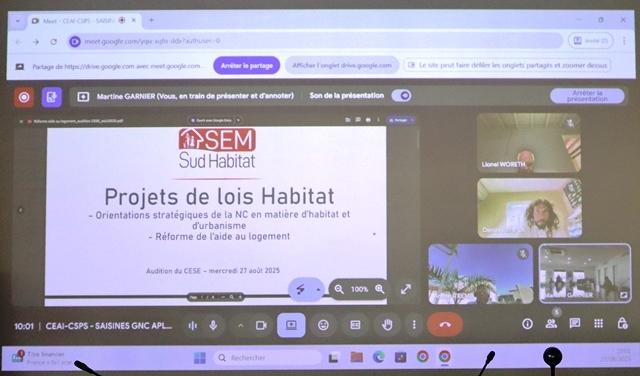Select the palm tree participant tile
The width and height of the screenshot is (640, 376).
click(x=480, y=274)
